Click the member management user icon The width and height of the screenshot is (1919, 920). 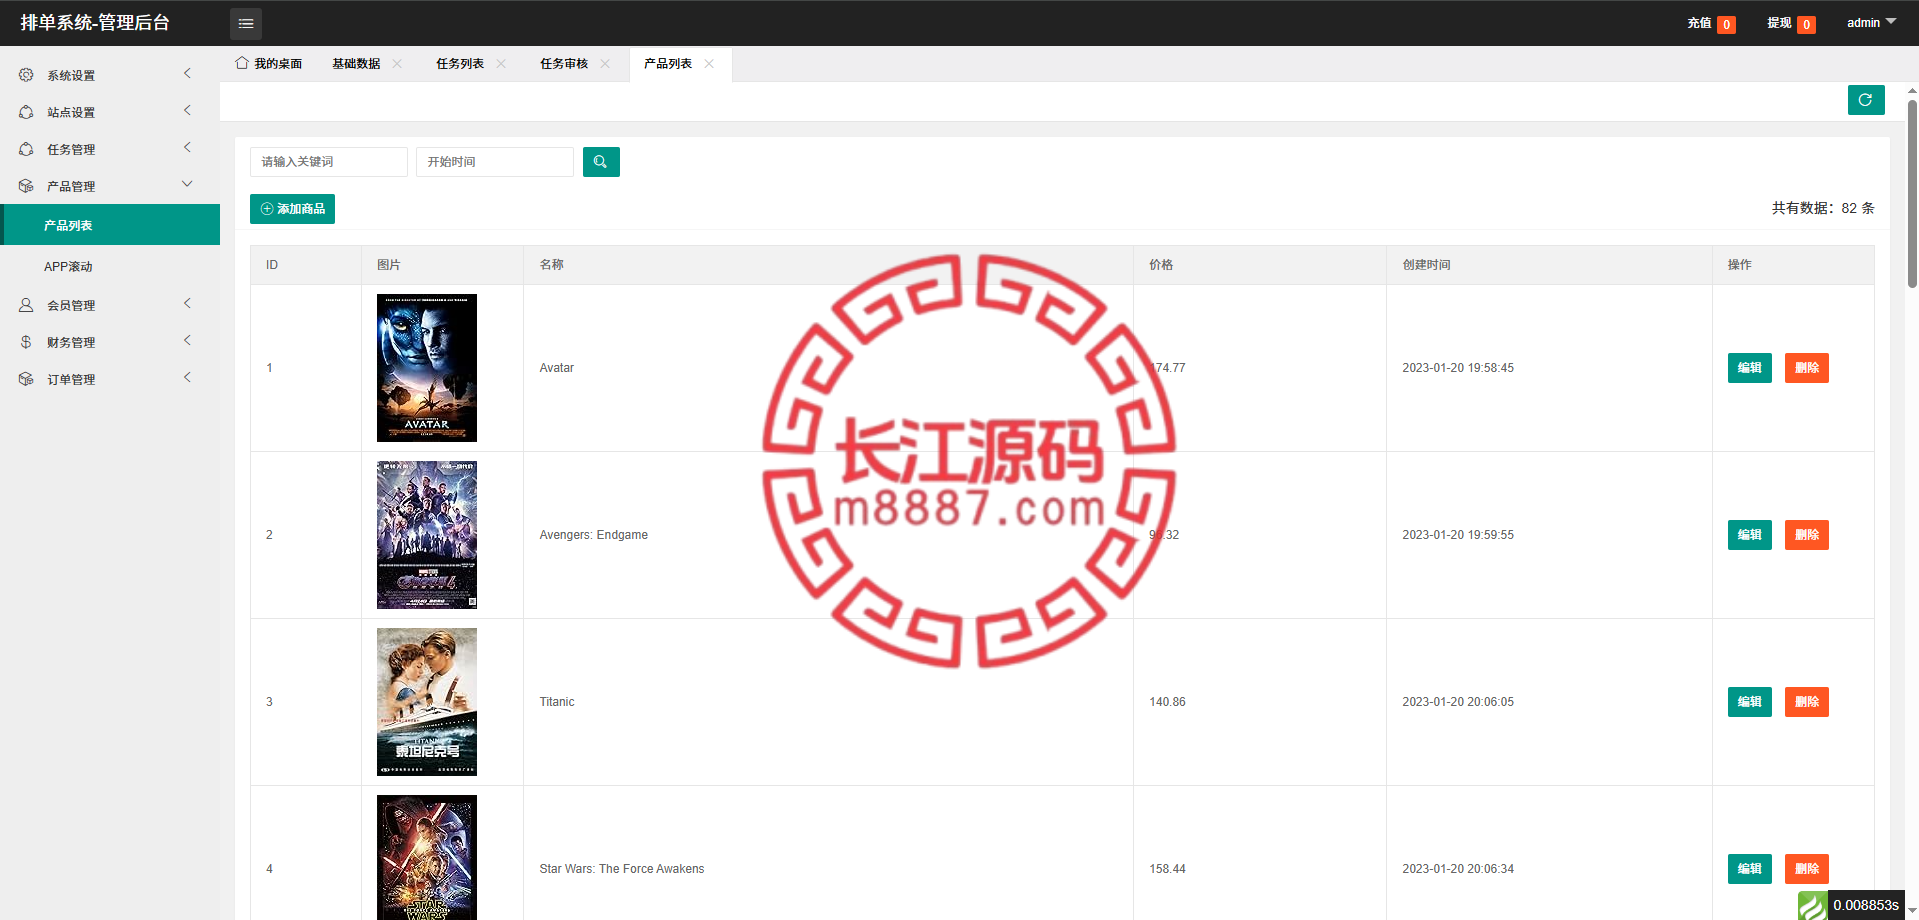coord(26,305)
